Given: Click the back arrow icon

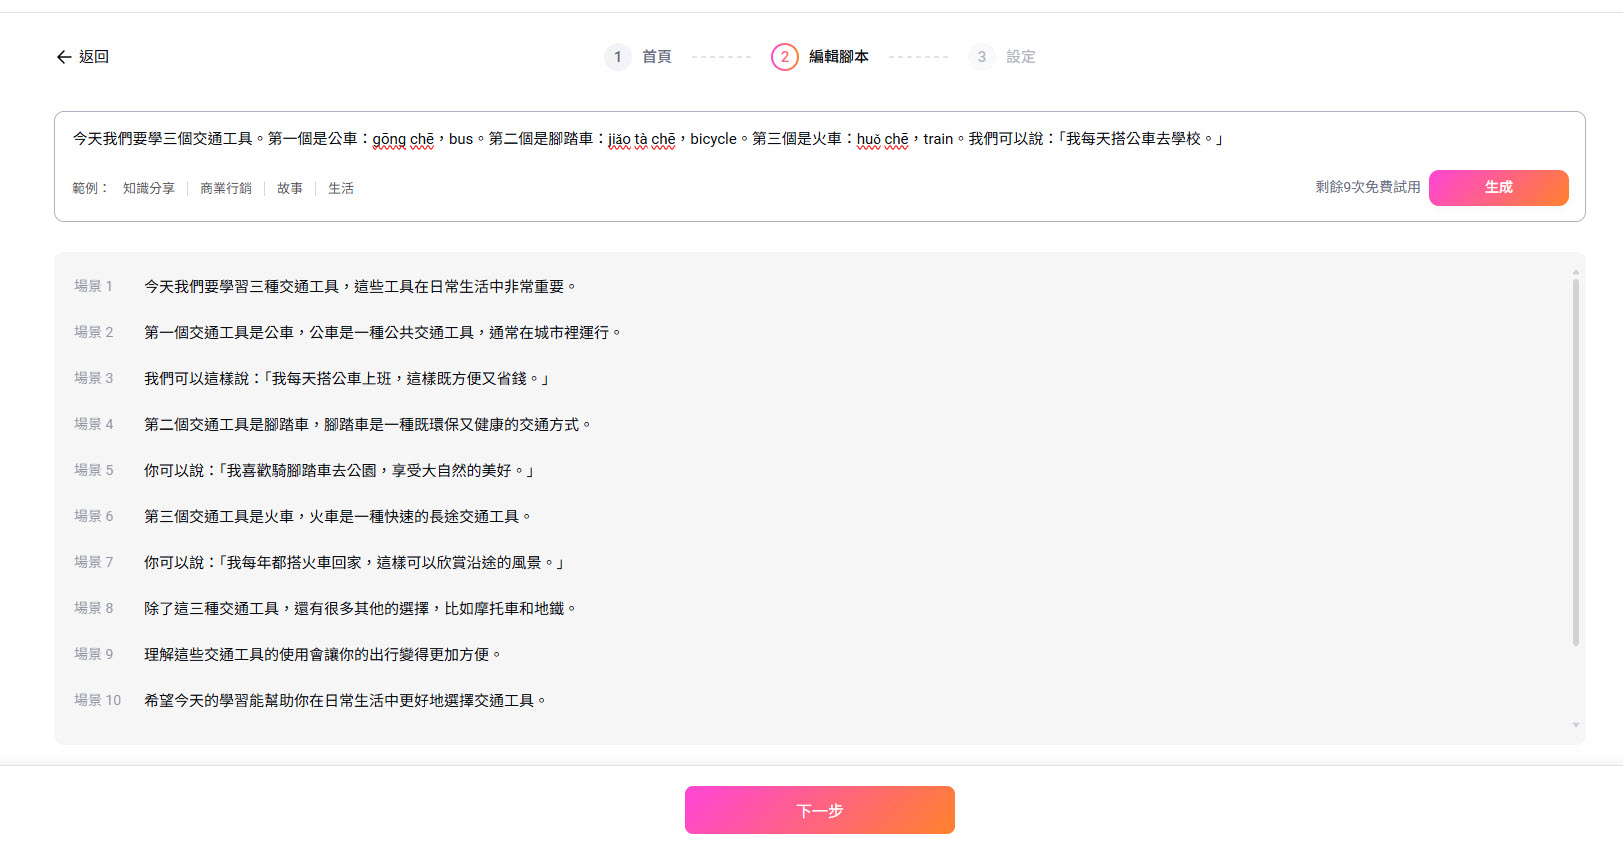Looking at the screenshot, I should click(x=64, y=57).
